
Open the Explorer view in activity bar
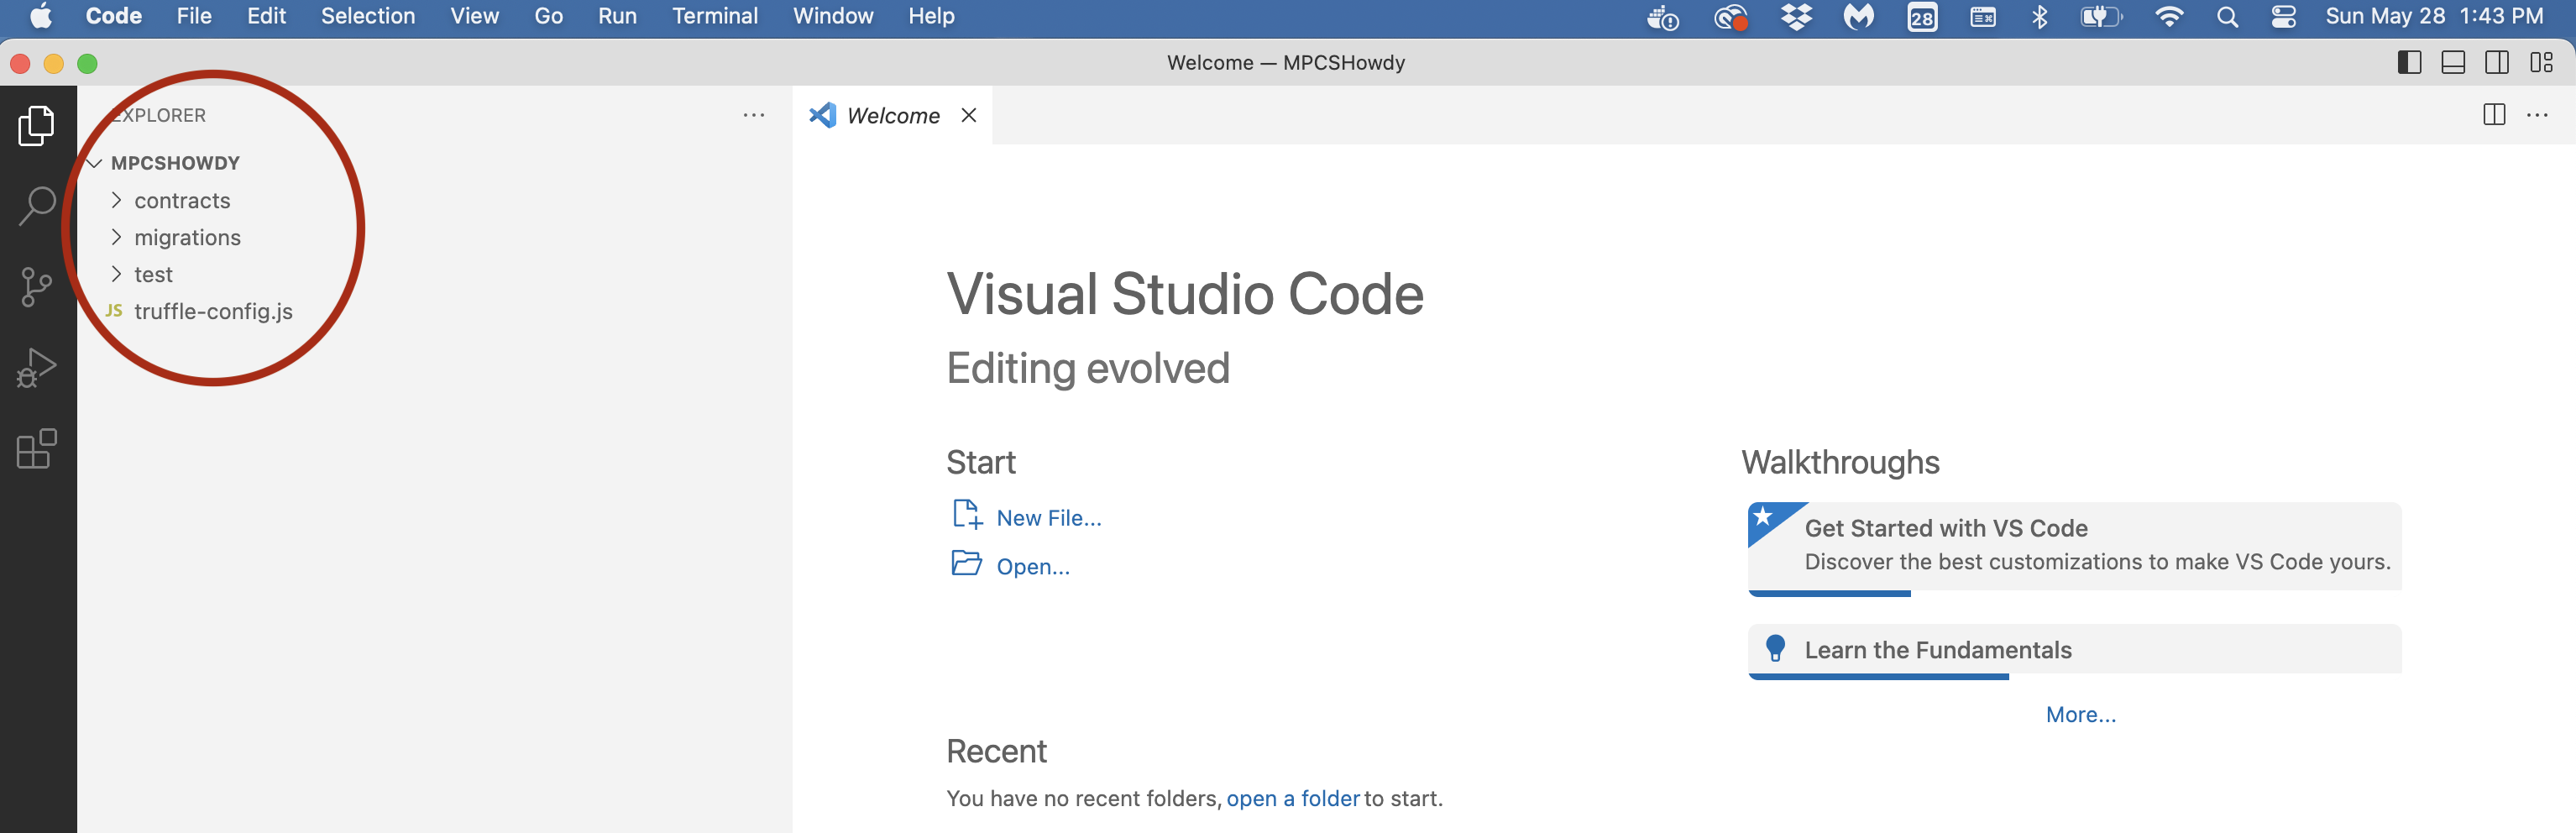click(x=37, y=126)
